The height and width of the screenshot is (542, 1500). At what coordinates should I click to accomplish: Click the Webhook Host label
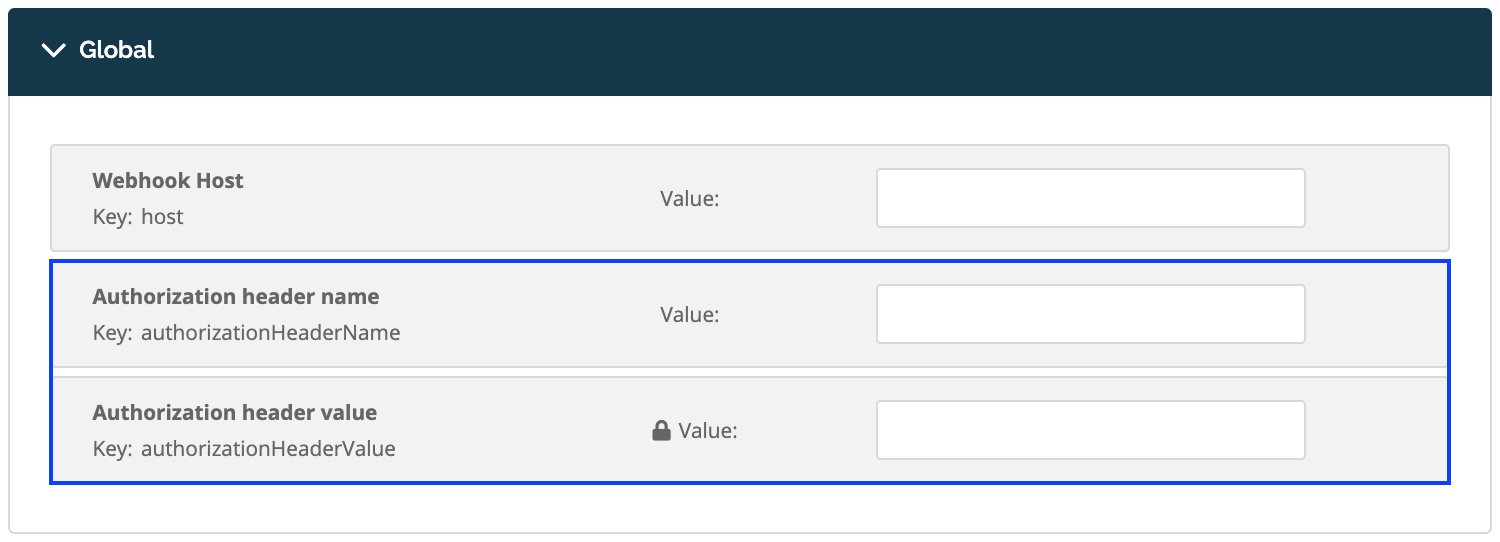point(168,181)
